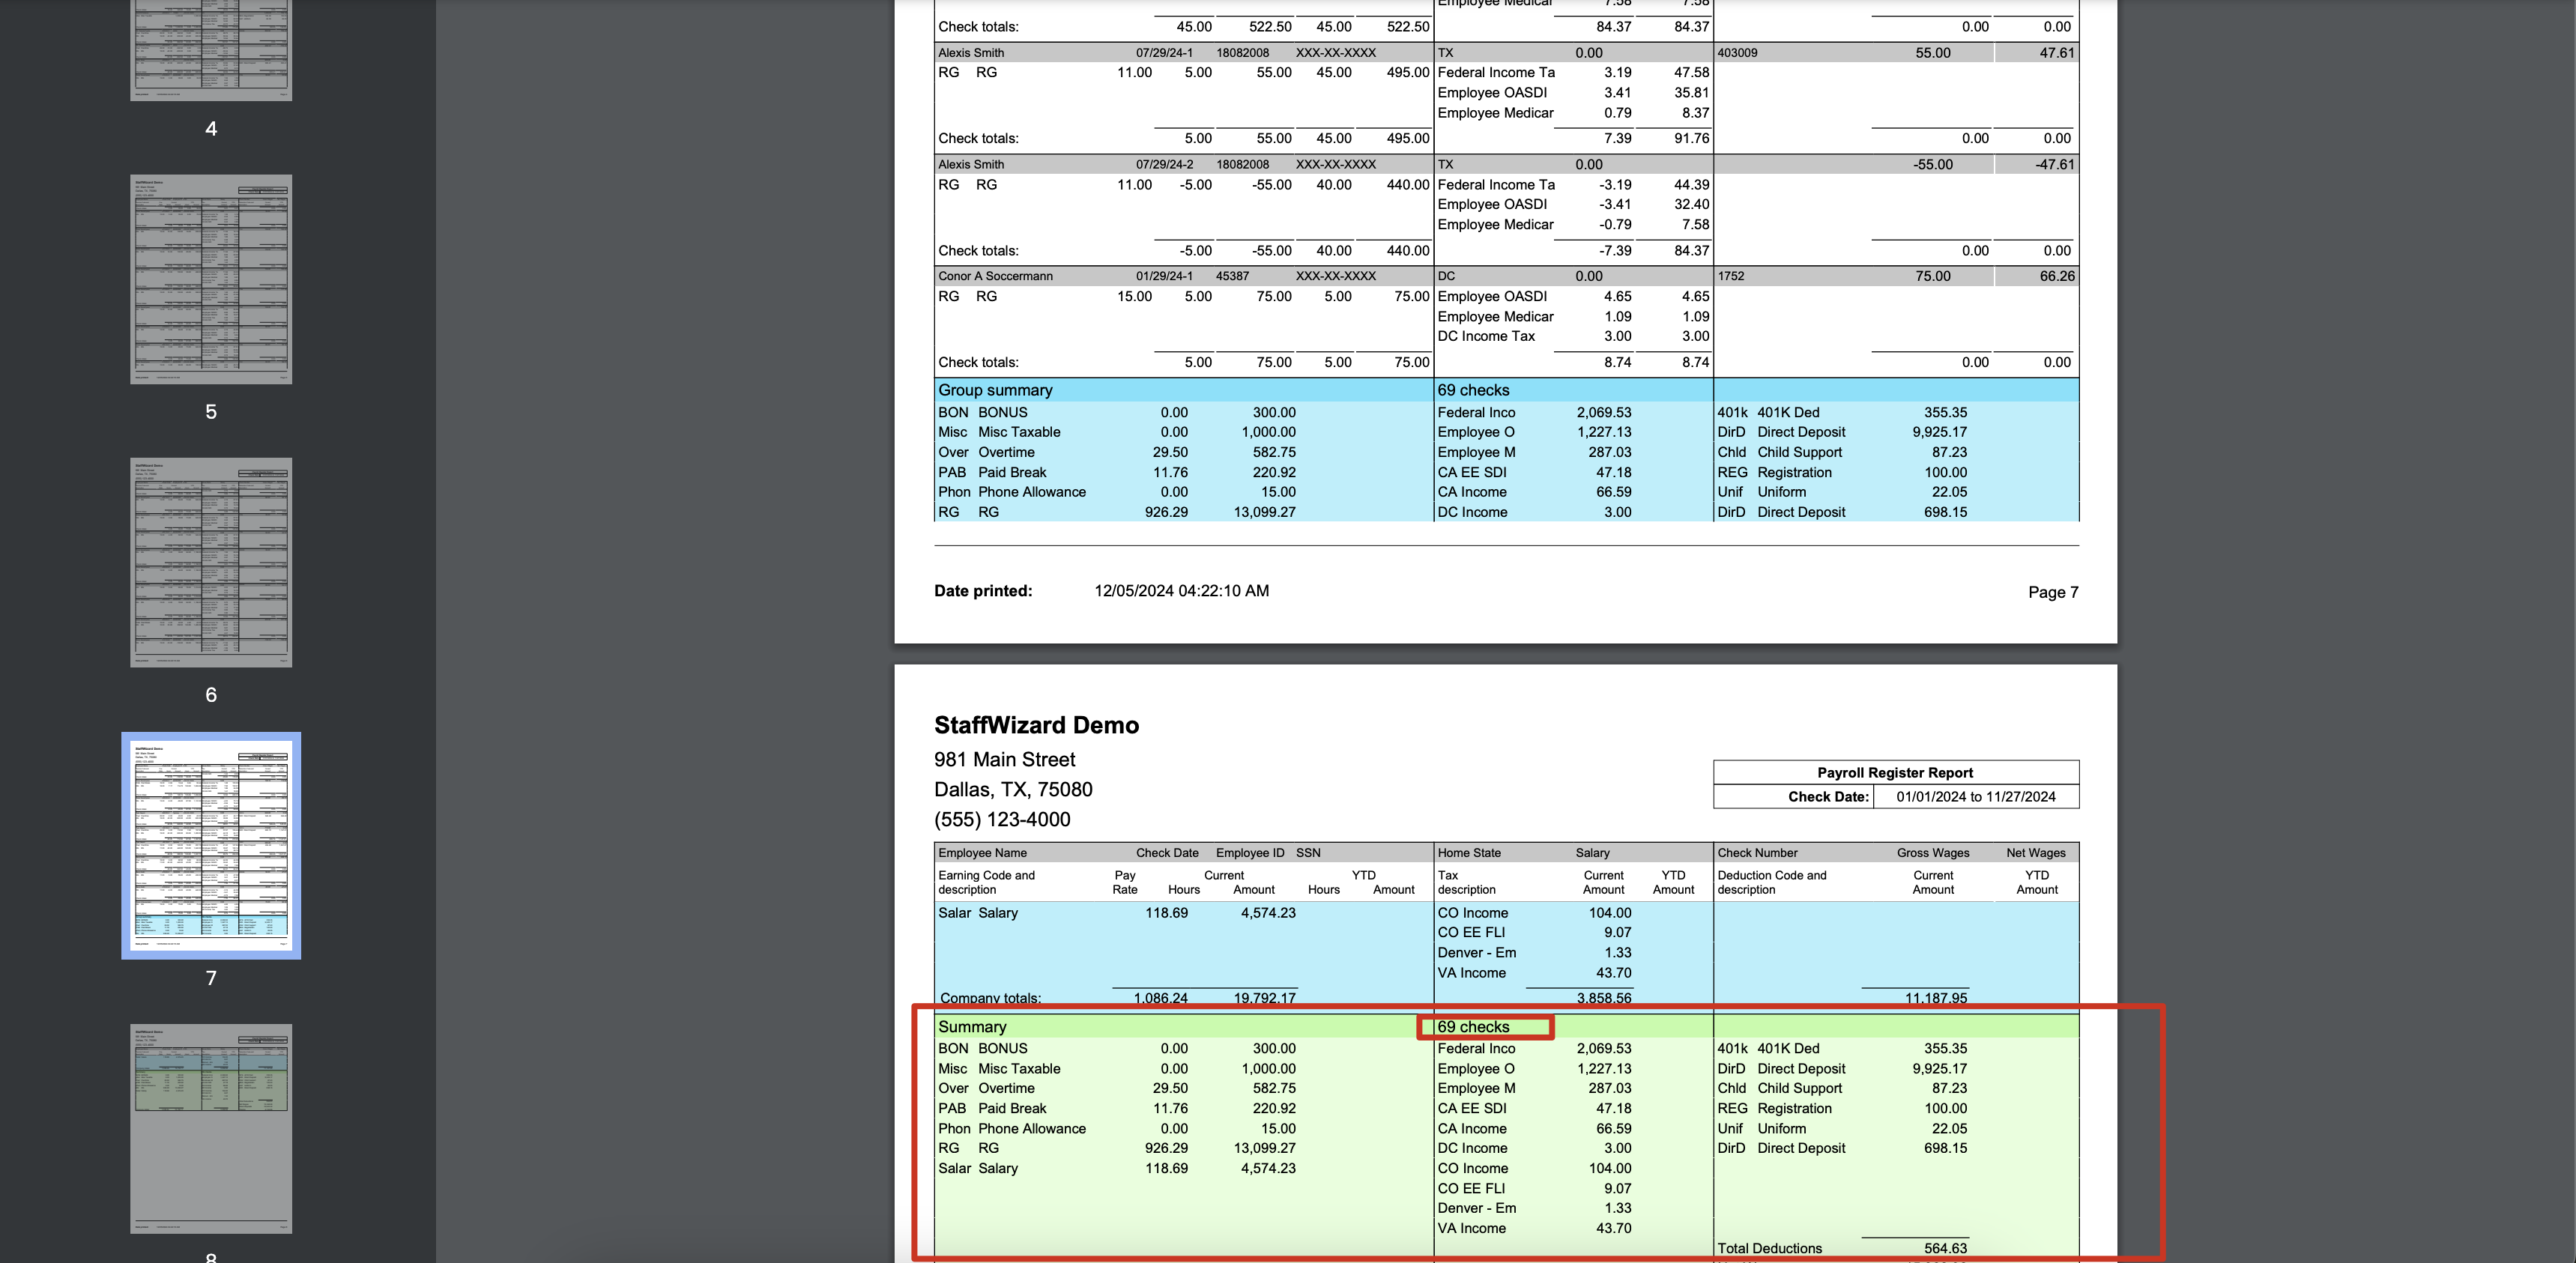
Task: Open the page 8 thumbnail
Action: point(211,1128)
